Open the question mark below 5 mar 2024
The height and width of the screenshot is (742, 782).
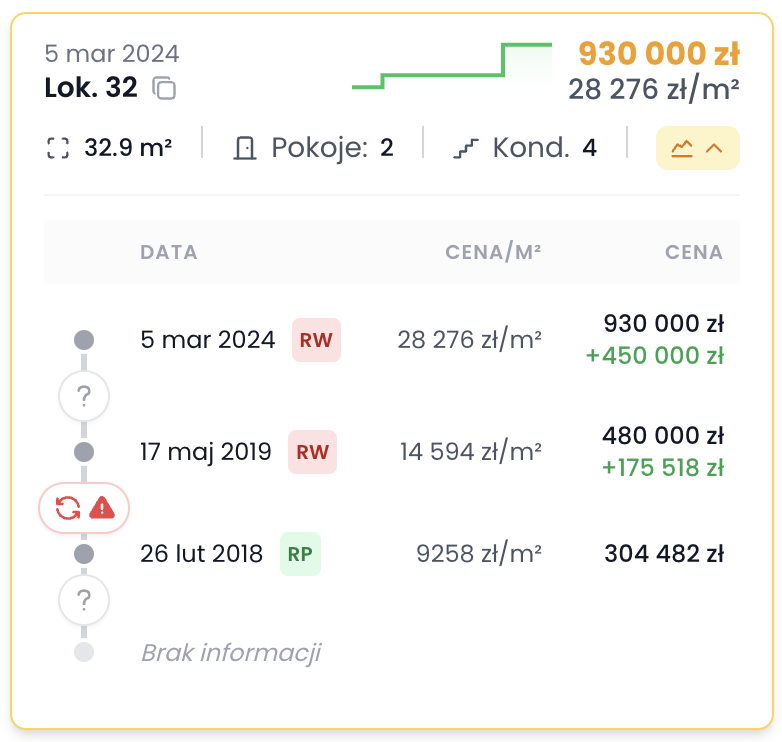[x=84, y=397]
